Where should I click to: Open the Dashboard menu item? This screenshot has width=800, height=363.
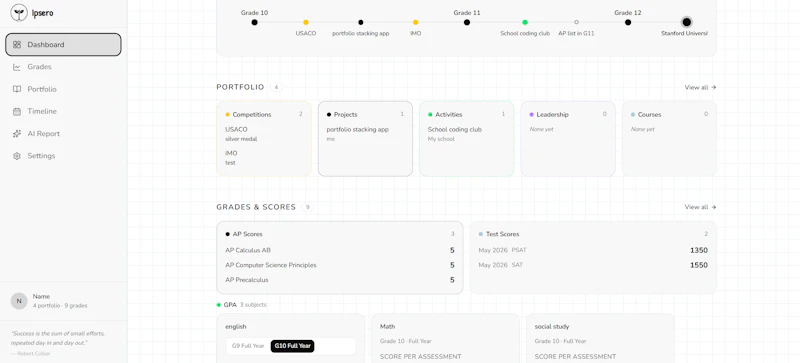click(x=63, y=44)
